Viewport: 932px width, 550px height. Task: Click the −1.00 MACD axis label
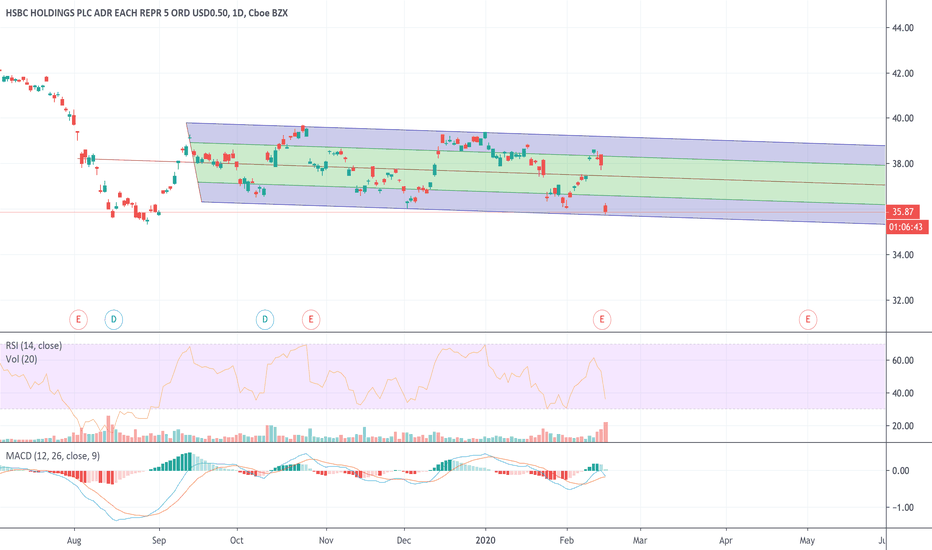[901, 507]
